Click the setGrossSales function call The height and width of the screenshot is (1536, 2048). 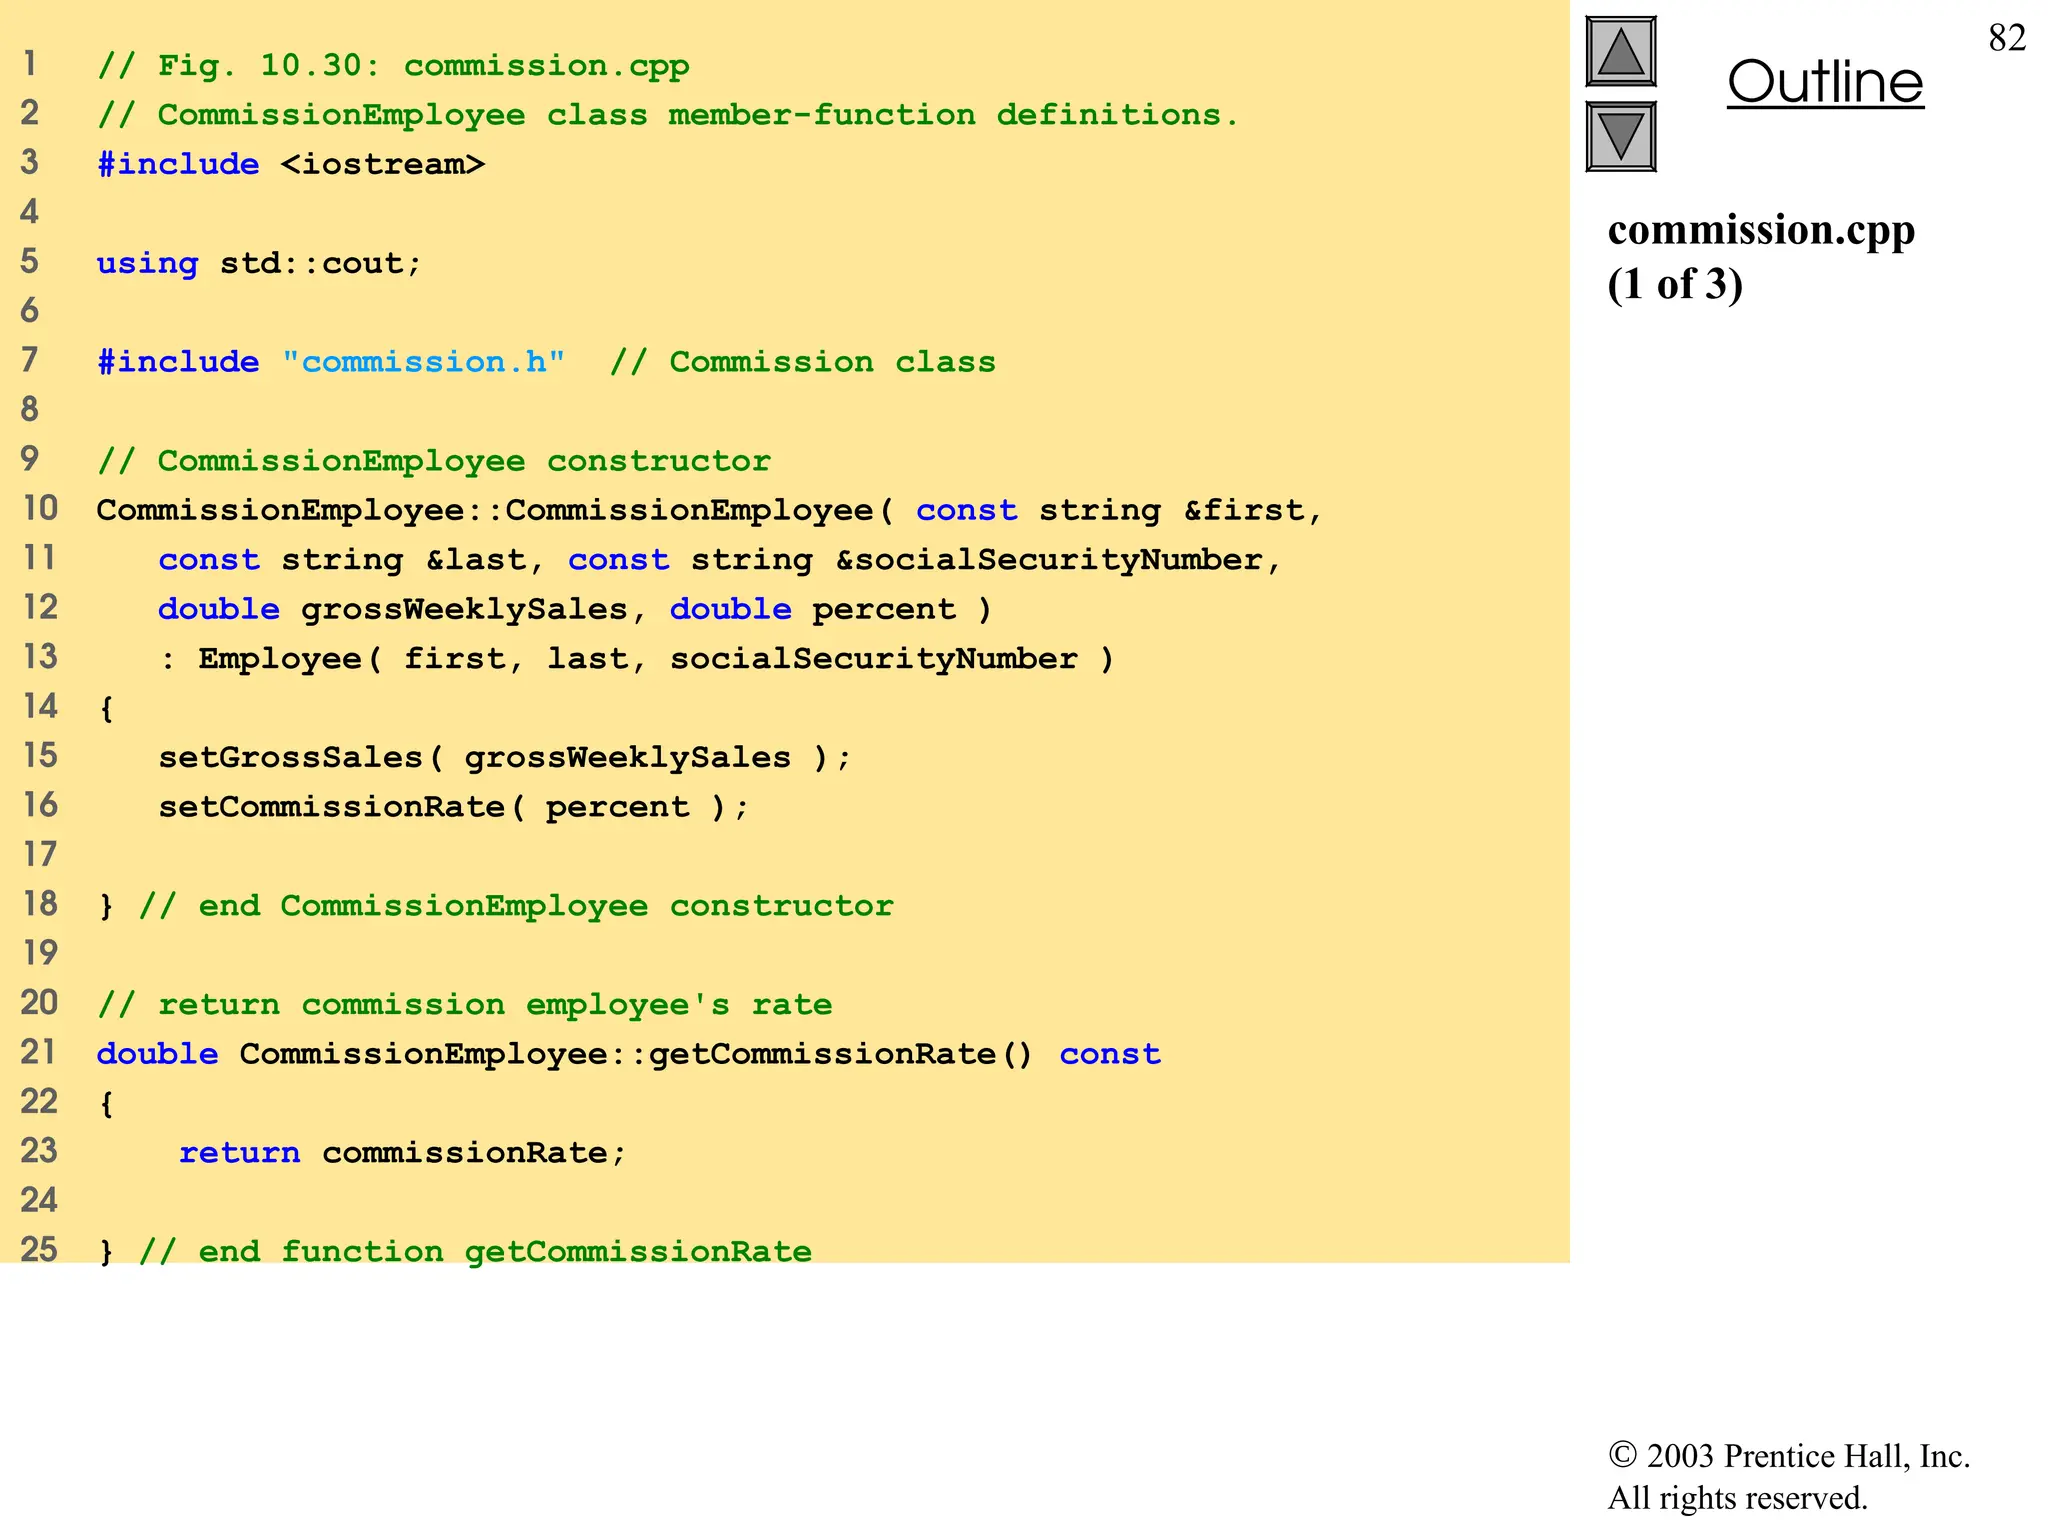tap(503, 757)
